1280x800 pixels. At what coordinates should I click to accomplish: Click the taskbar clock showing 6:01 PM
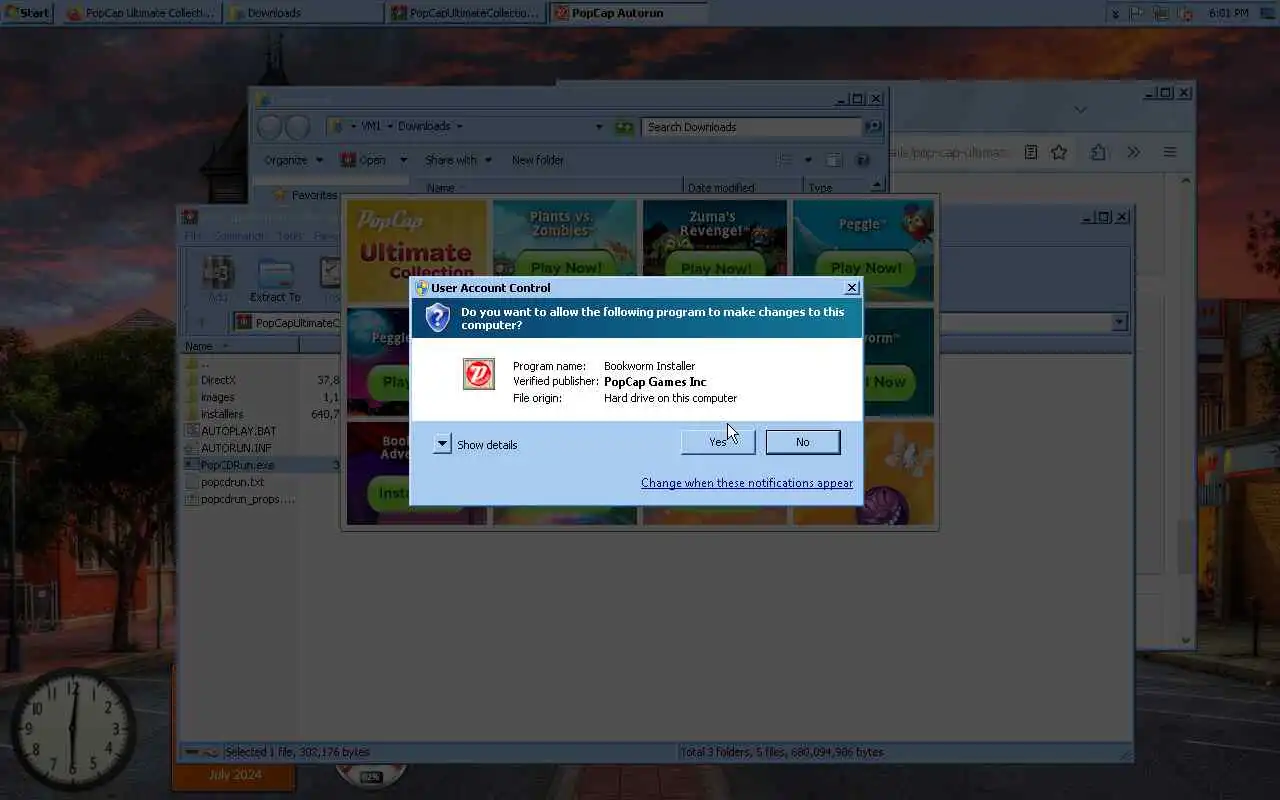(1228, 14)
